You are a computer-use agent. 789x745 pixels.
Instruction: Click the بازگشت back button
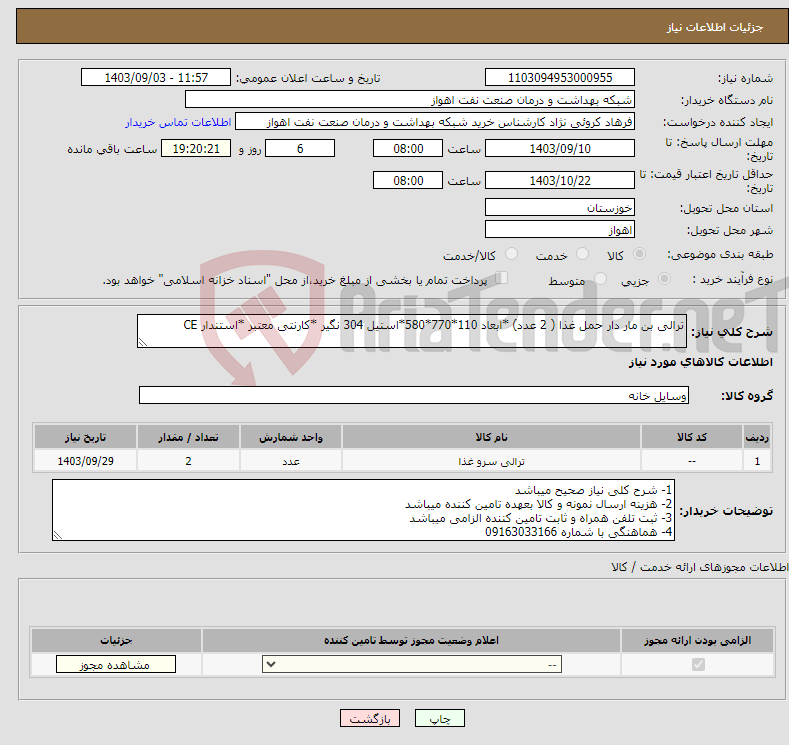[370, 719]
